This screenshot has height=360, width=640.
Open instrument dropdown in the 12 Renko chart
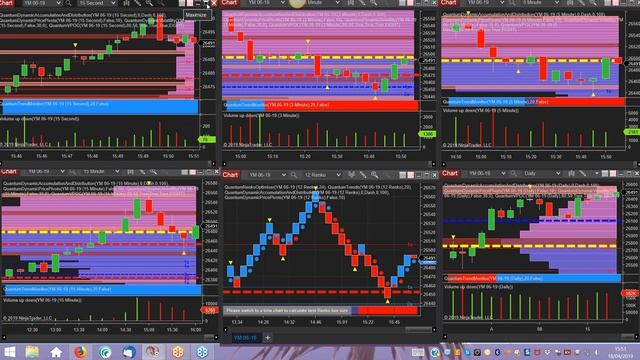pos(267,175)
